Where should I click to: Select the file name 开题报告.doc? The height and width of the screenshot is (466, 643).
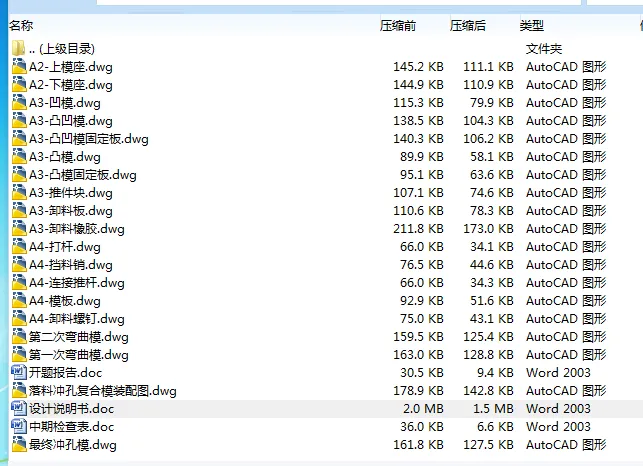(x=65, y=373)
